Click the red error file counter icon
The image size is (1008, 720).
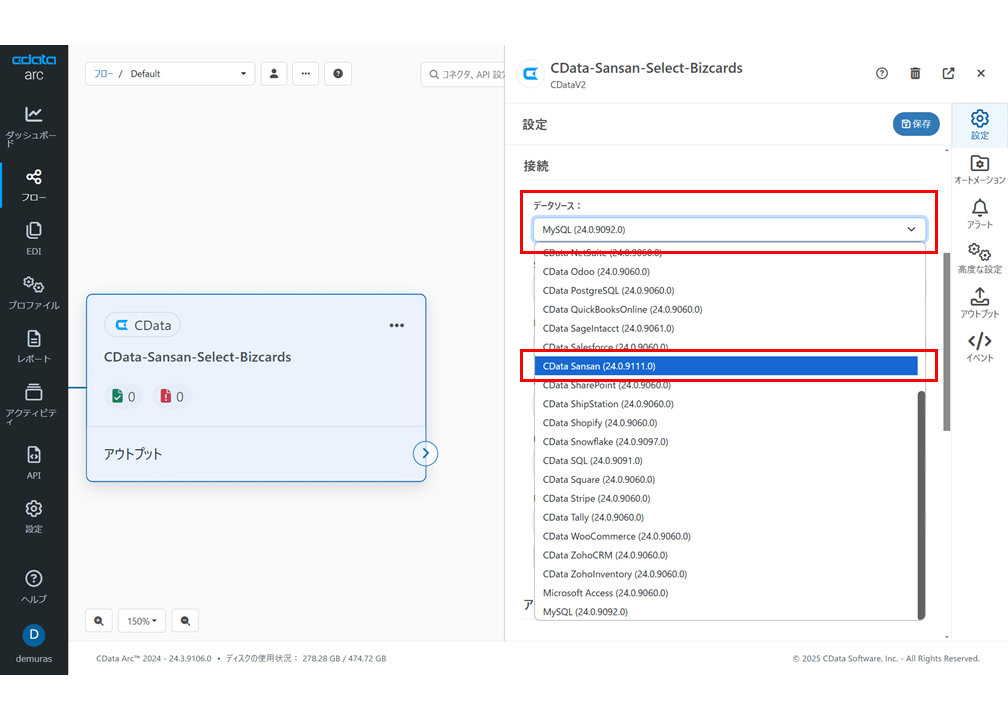coord(165,396)
